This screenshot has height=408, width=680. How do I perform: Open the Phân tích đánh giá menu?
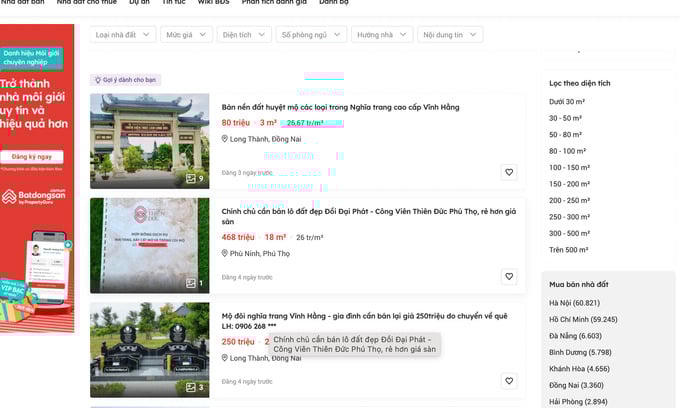(x=274, y=2)
